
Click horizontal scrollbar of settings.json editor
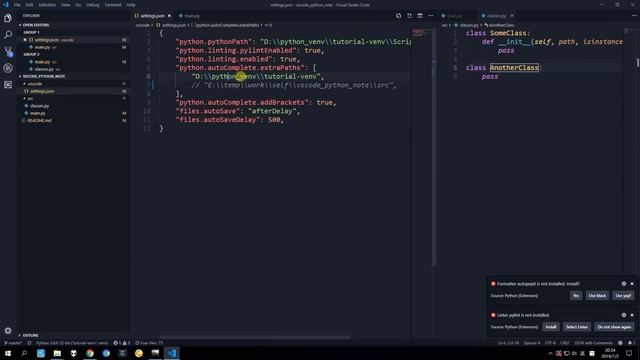254,337
